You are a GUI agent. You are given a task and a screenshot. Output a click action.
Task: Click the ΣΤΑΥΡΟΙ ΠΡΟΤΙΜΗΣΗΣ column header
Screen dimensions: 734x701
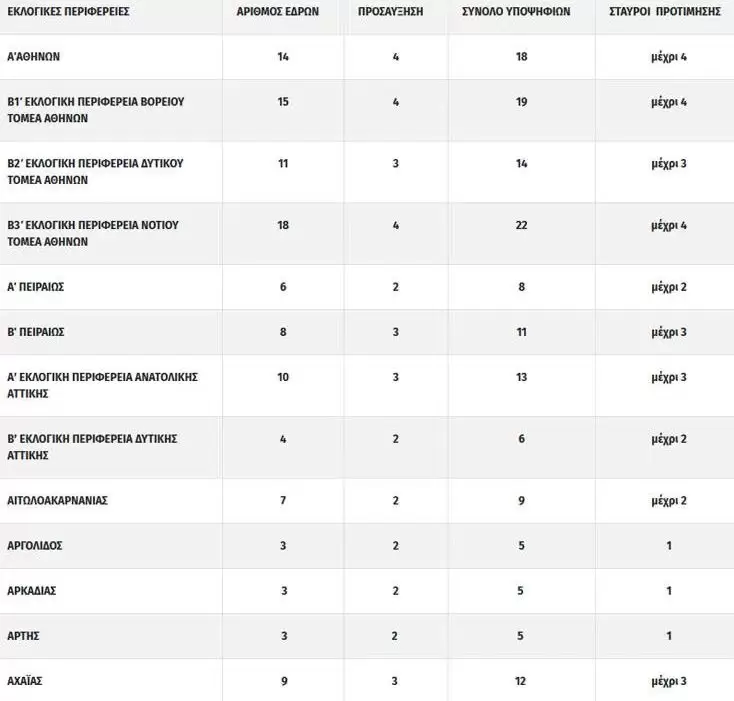665,12
